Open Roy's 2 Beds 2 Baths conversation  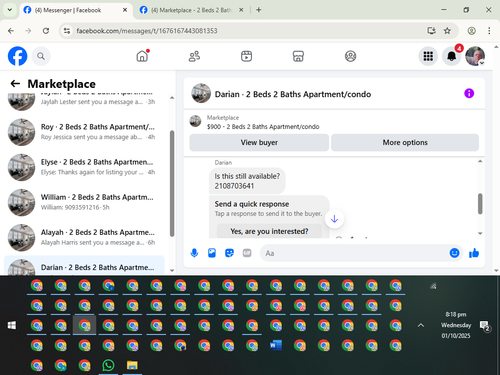pyautogui.click(x=84, y=132)
